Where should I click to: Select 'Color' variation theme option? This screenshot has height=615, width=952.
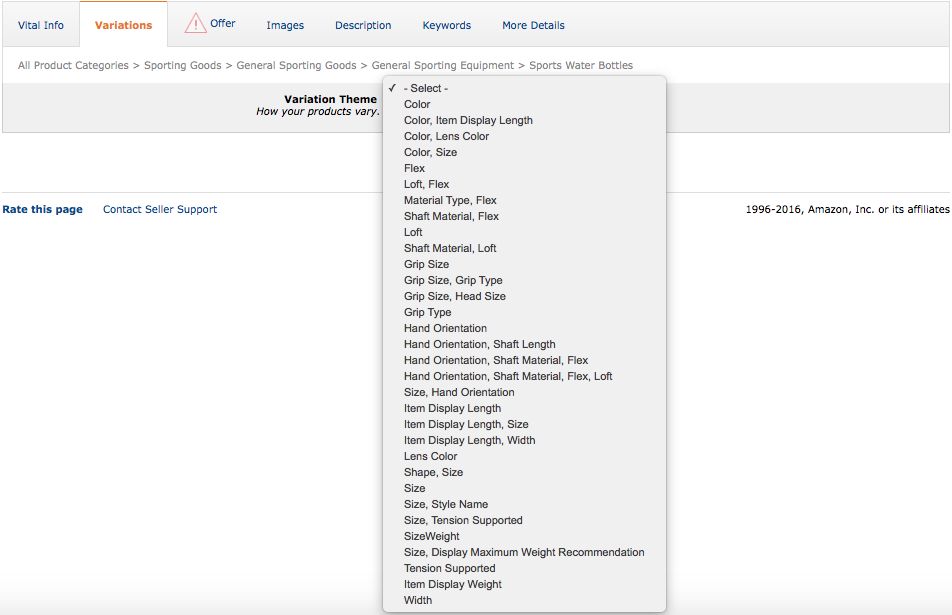(417, 104)
